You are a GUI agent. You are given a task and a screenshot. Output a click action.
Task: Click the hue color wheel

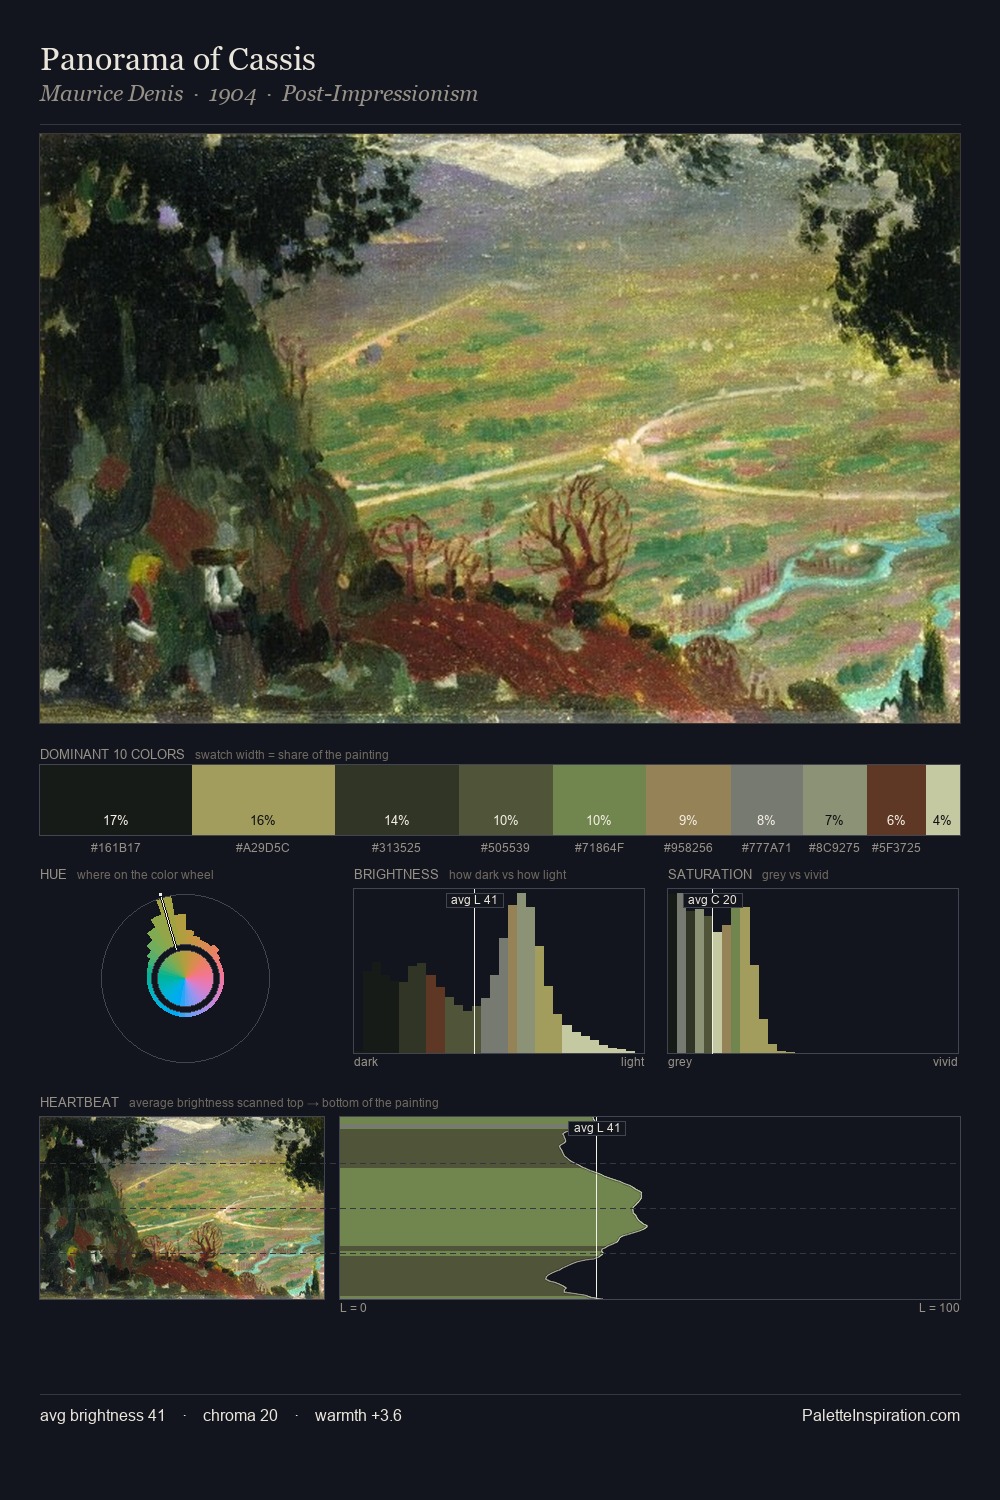[185, 978]
